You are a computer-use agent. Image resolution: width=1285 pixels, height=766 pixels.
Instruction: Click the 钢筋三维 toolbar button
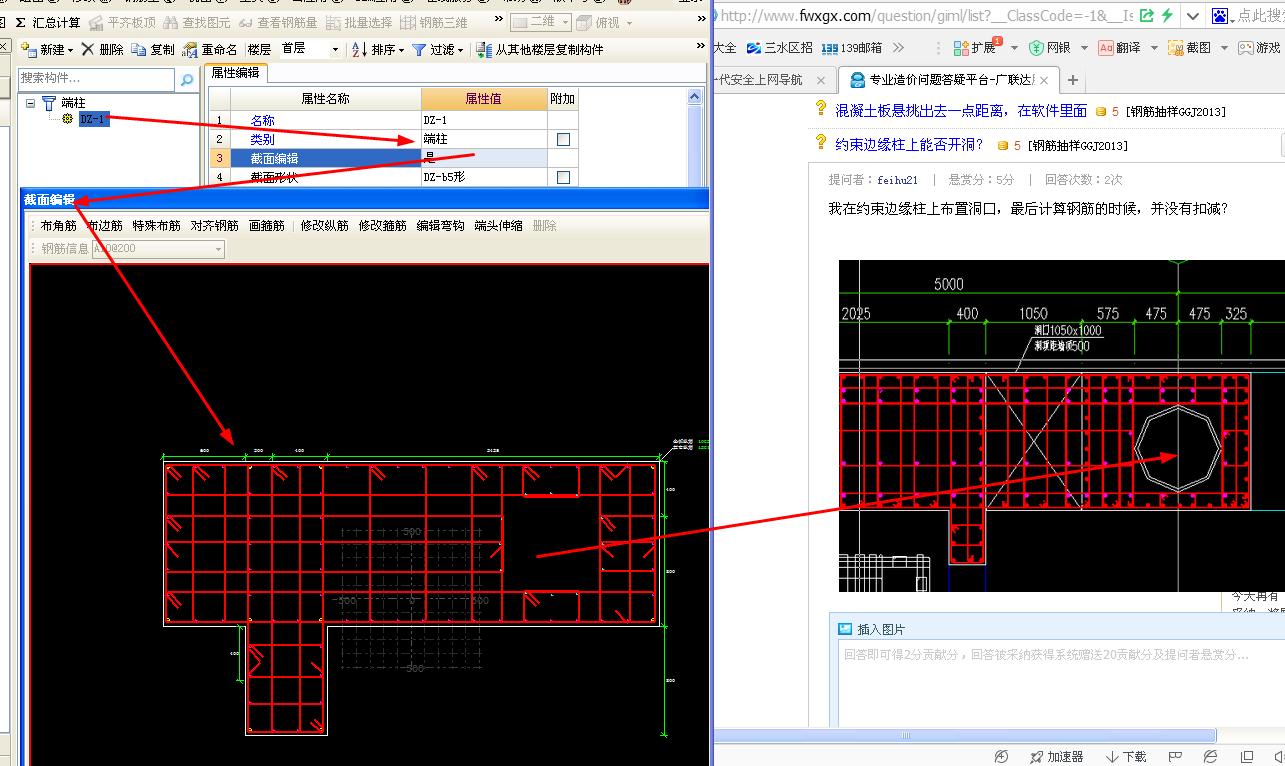[x=433, y=22]
